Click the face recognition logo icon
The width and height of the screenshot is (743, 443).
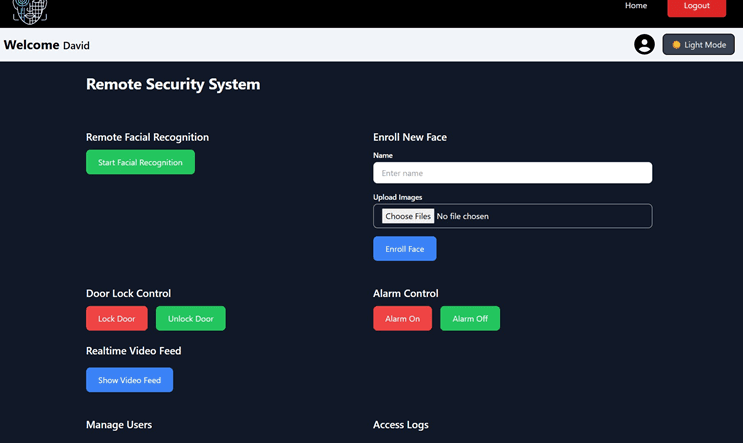pyautogui.click(x=30, y=11)
